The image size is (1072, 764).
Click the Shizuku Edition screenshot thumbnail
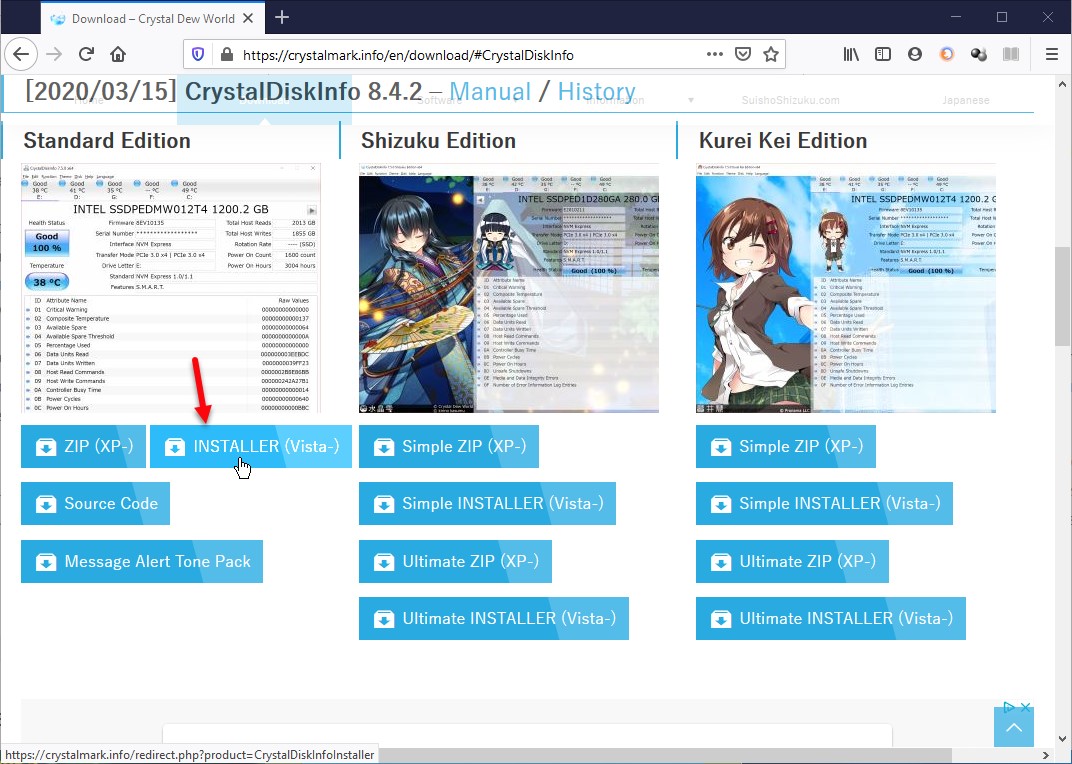point(509,288)
